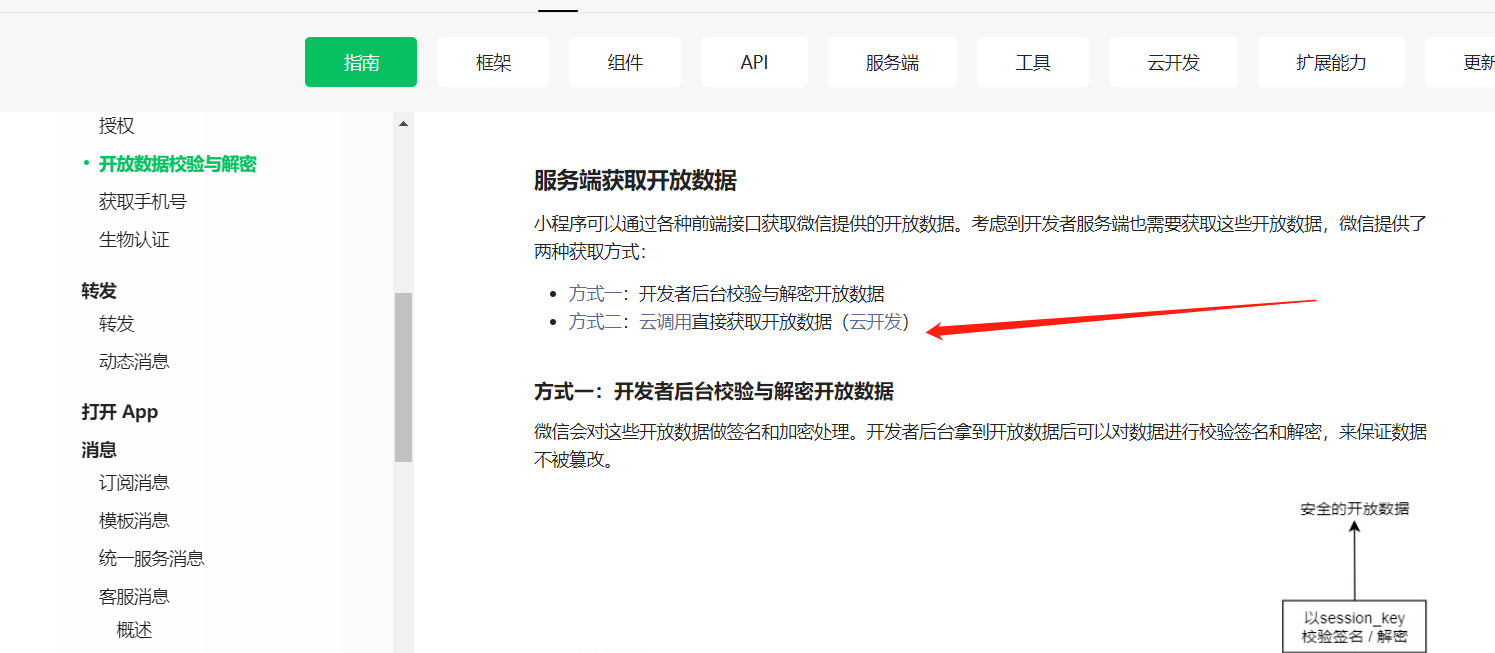Open the API tab
Viewport: 1495px width, 653px height.
[754, 62]
